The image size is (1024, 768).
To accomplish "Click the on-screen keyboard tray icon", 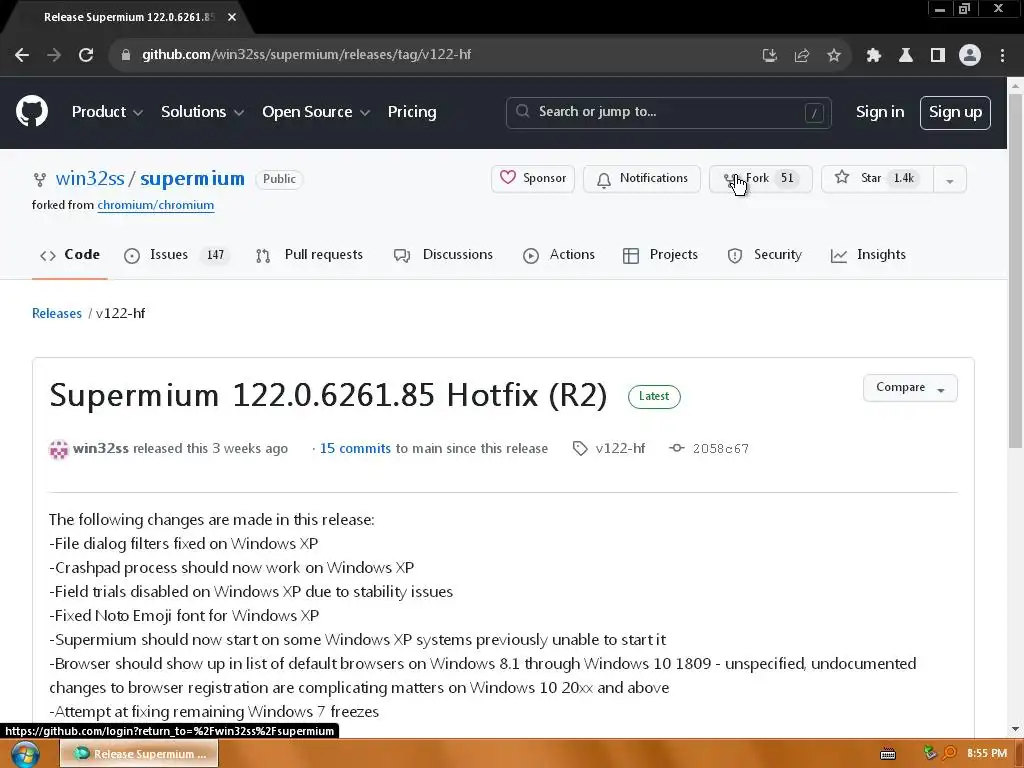I will [x=888, y=754].
